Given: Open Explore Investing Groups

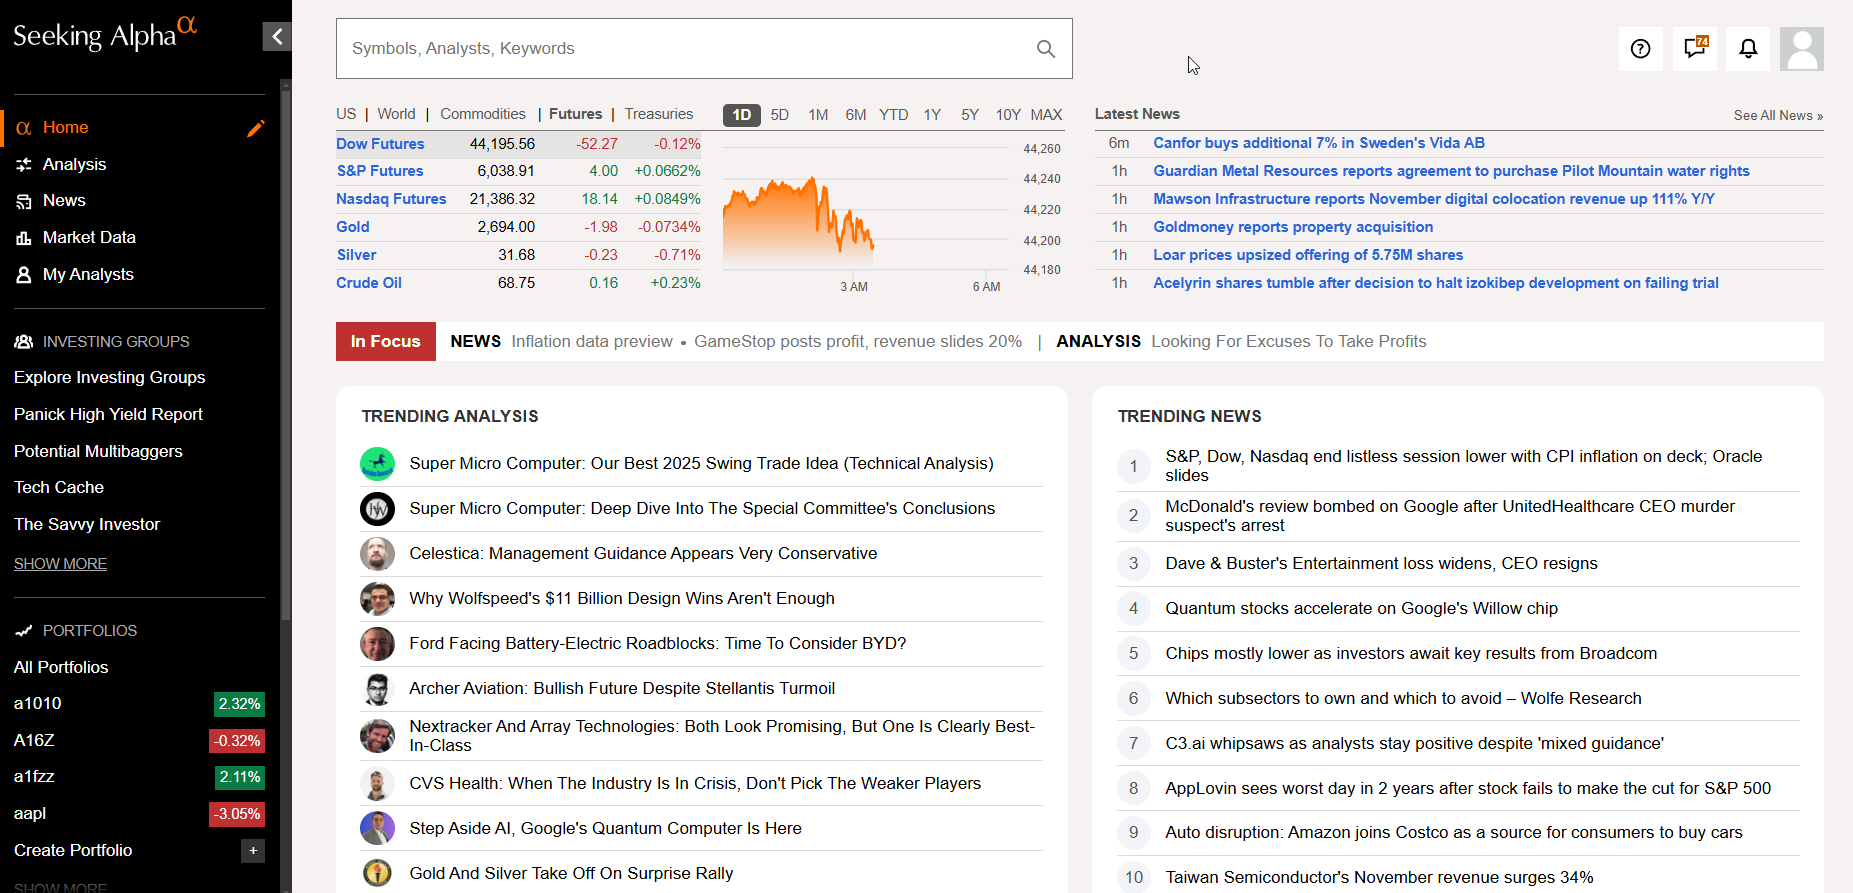Looking at the screenshot, I should click(x=110, y=378).
